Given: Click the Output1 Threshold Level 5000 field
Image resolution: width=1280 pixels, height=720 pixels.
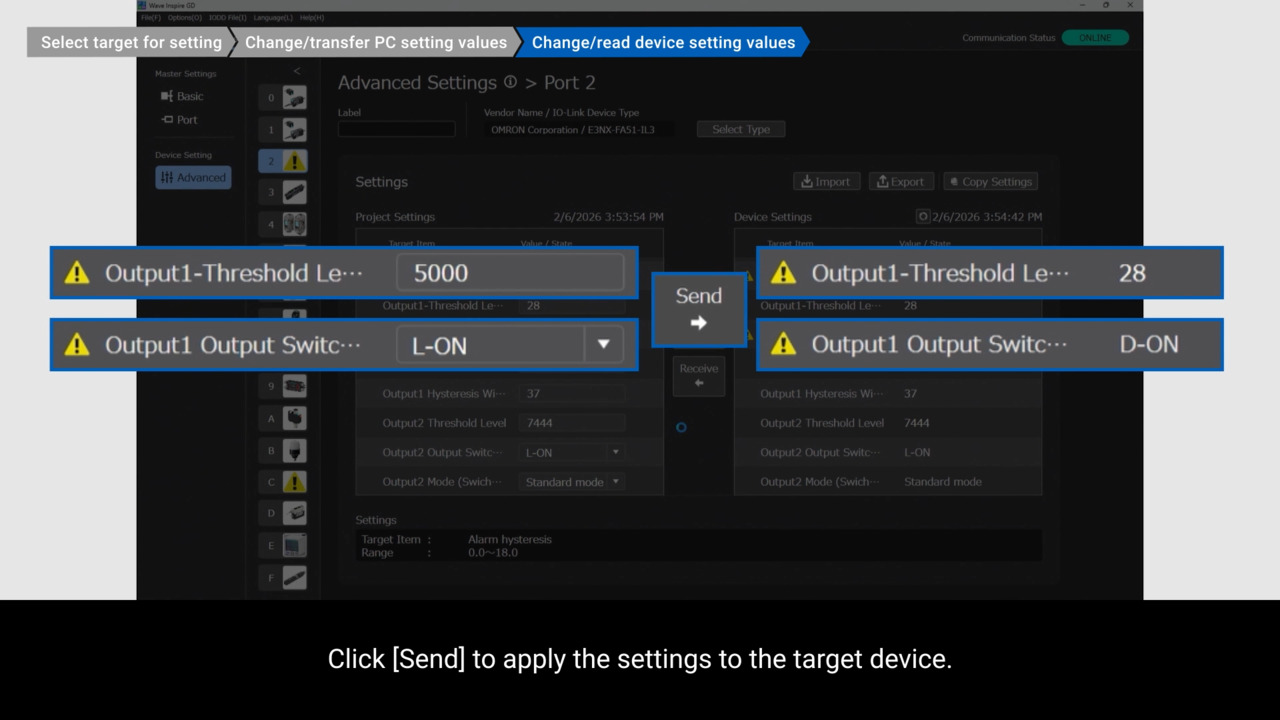Looking at the screenshot, I should 510,273.
